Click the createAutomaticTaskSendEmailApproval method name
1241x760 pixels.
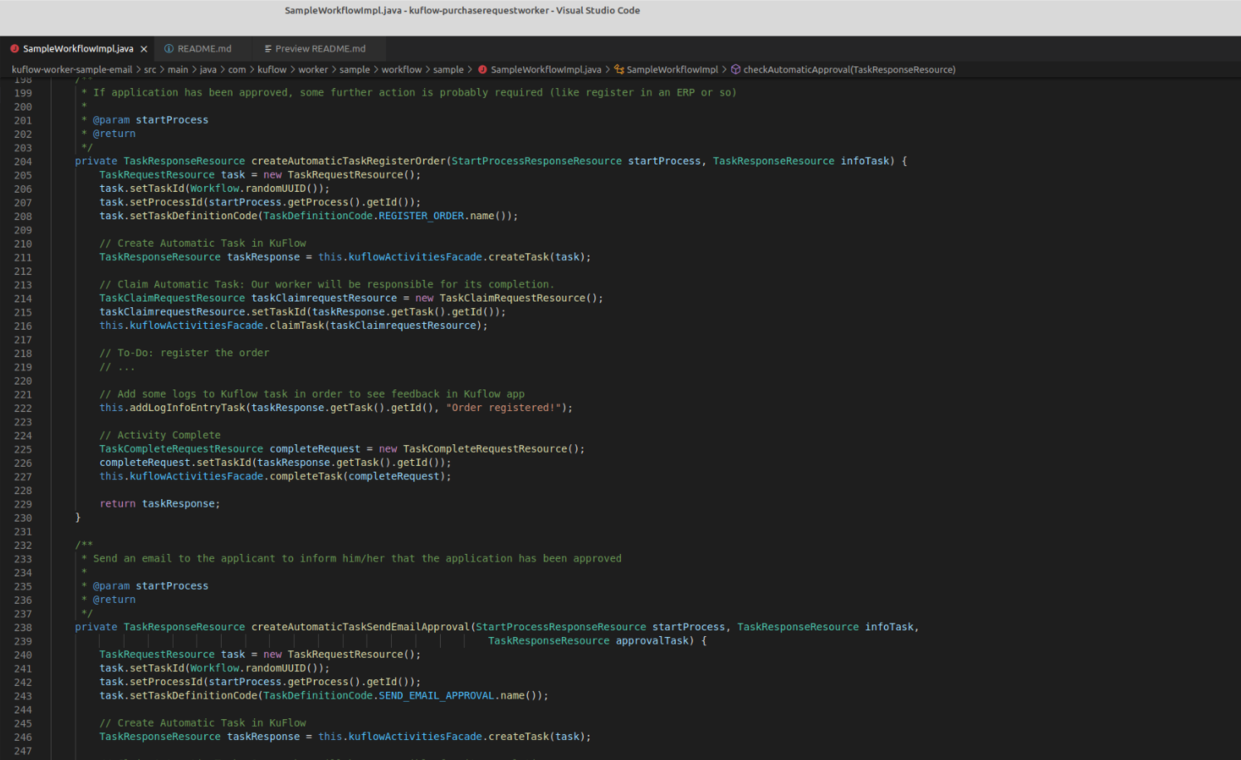point(360,627)
